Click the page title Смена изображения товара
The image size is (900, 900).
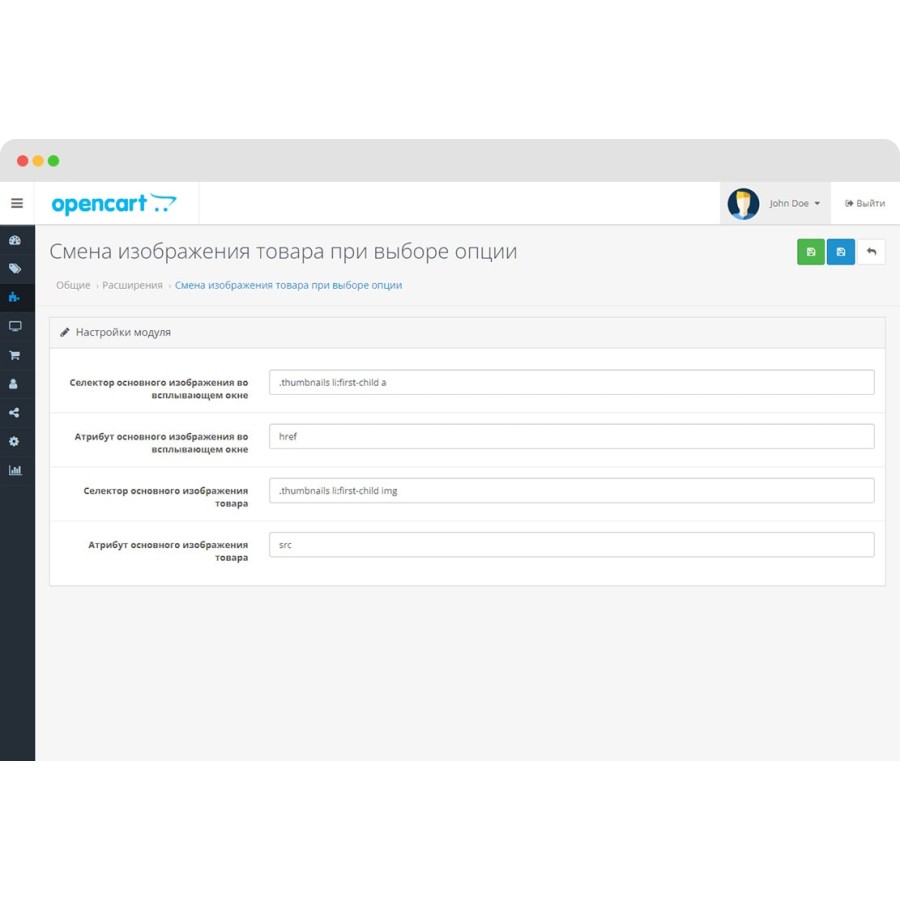point(283,251)
